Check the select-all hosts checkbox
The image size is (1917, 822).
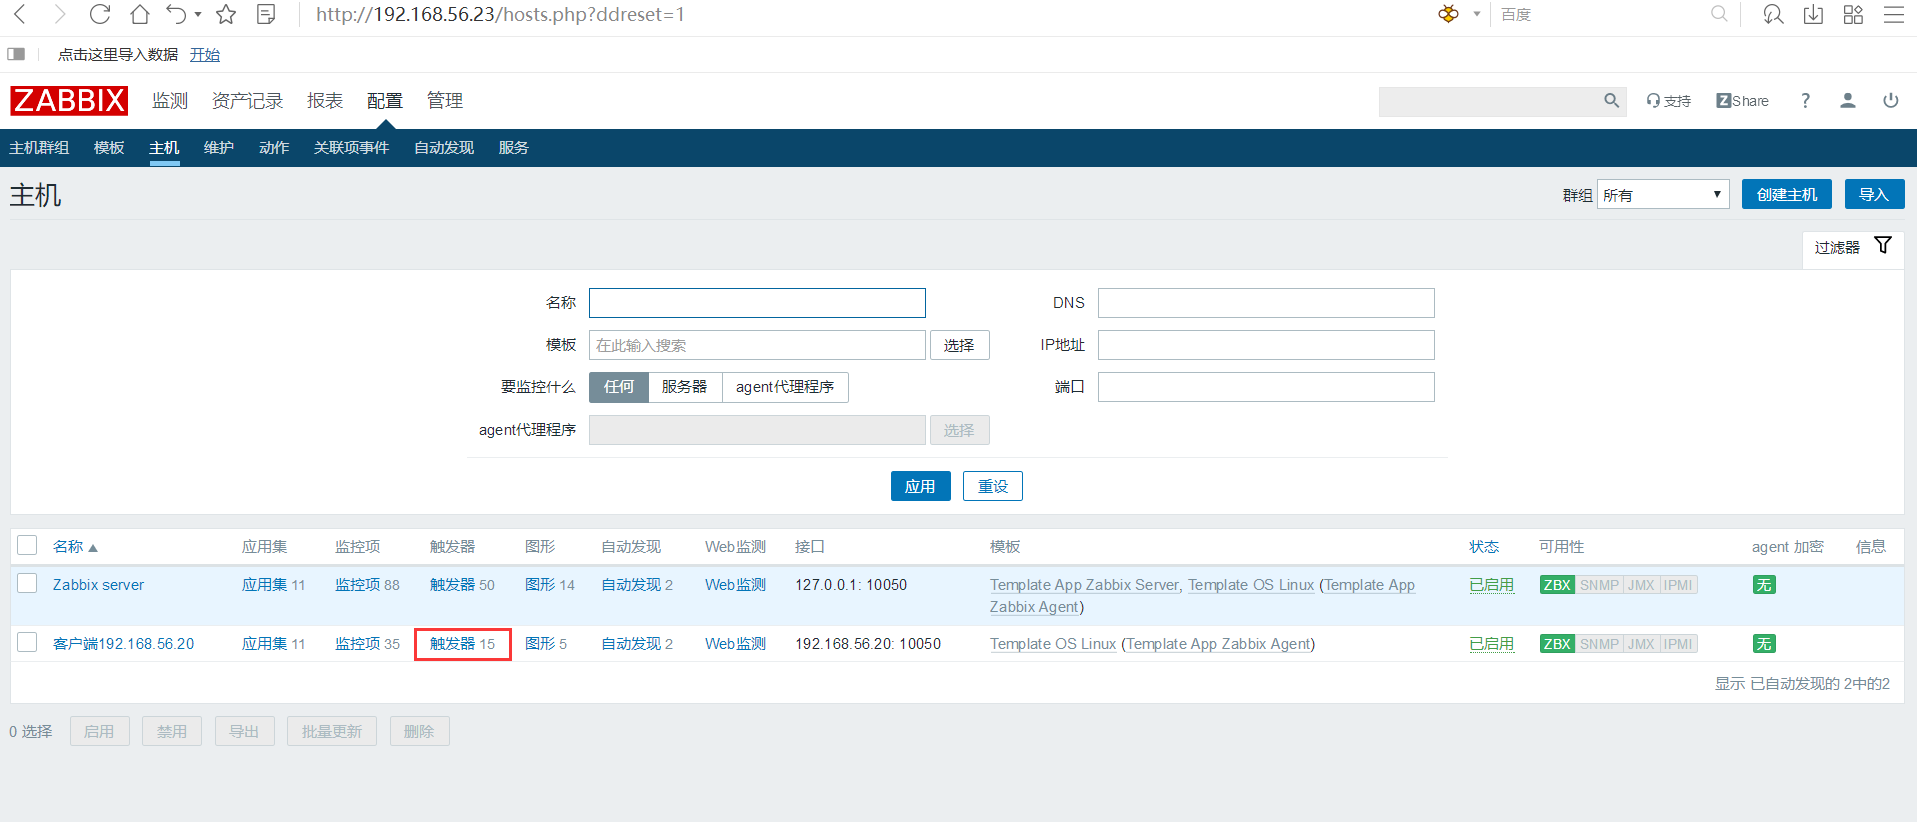[27, 545]
